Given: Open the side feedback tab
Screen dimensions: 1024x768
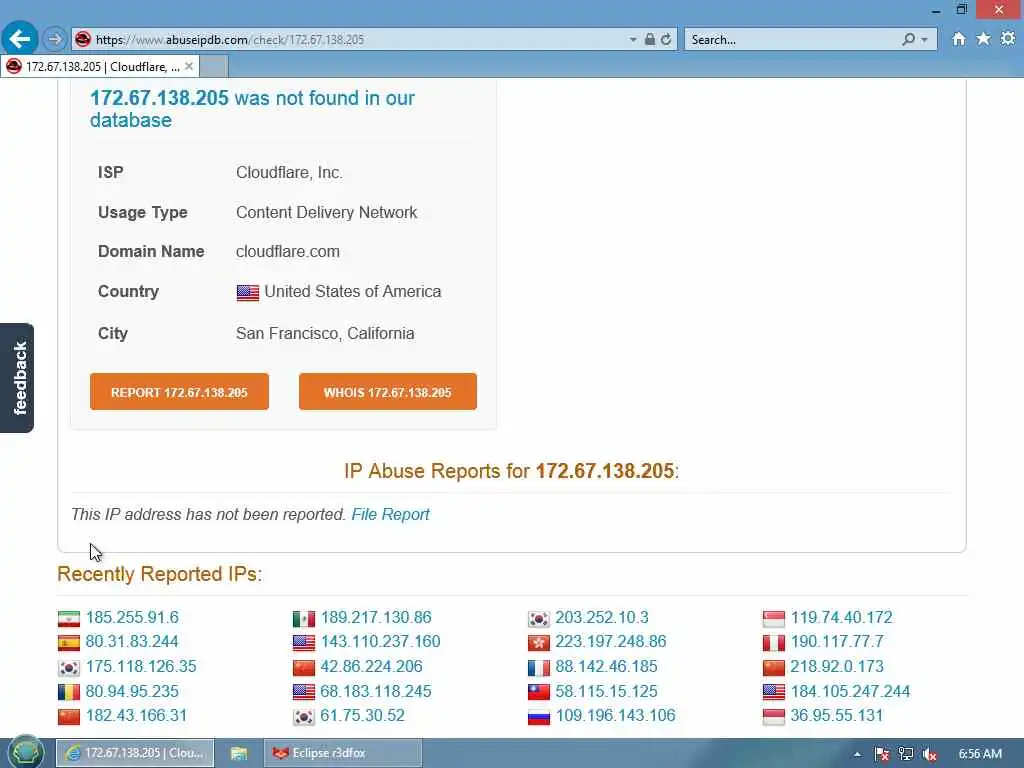Looking at the screenshot, I should (x=17, y=378).
